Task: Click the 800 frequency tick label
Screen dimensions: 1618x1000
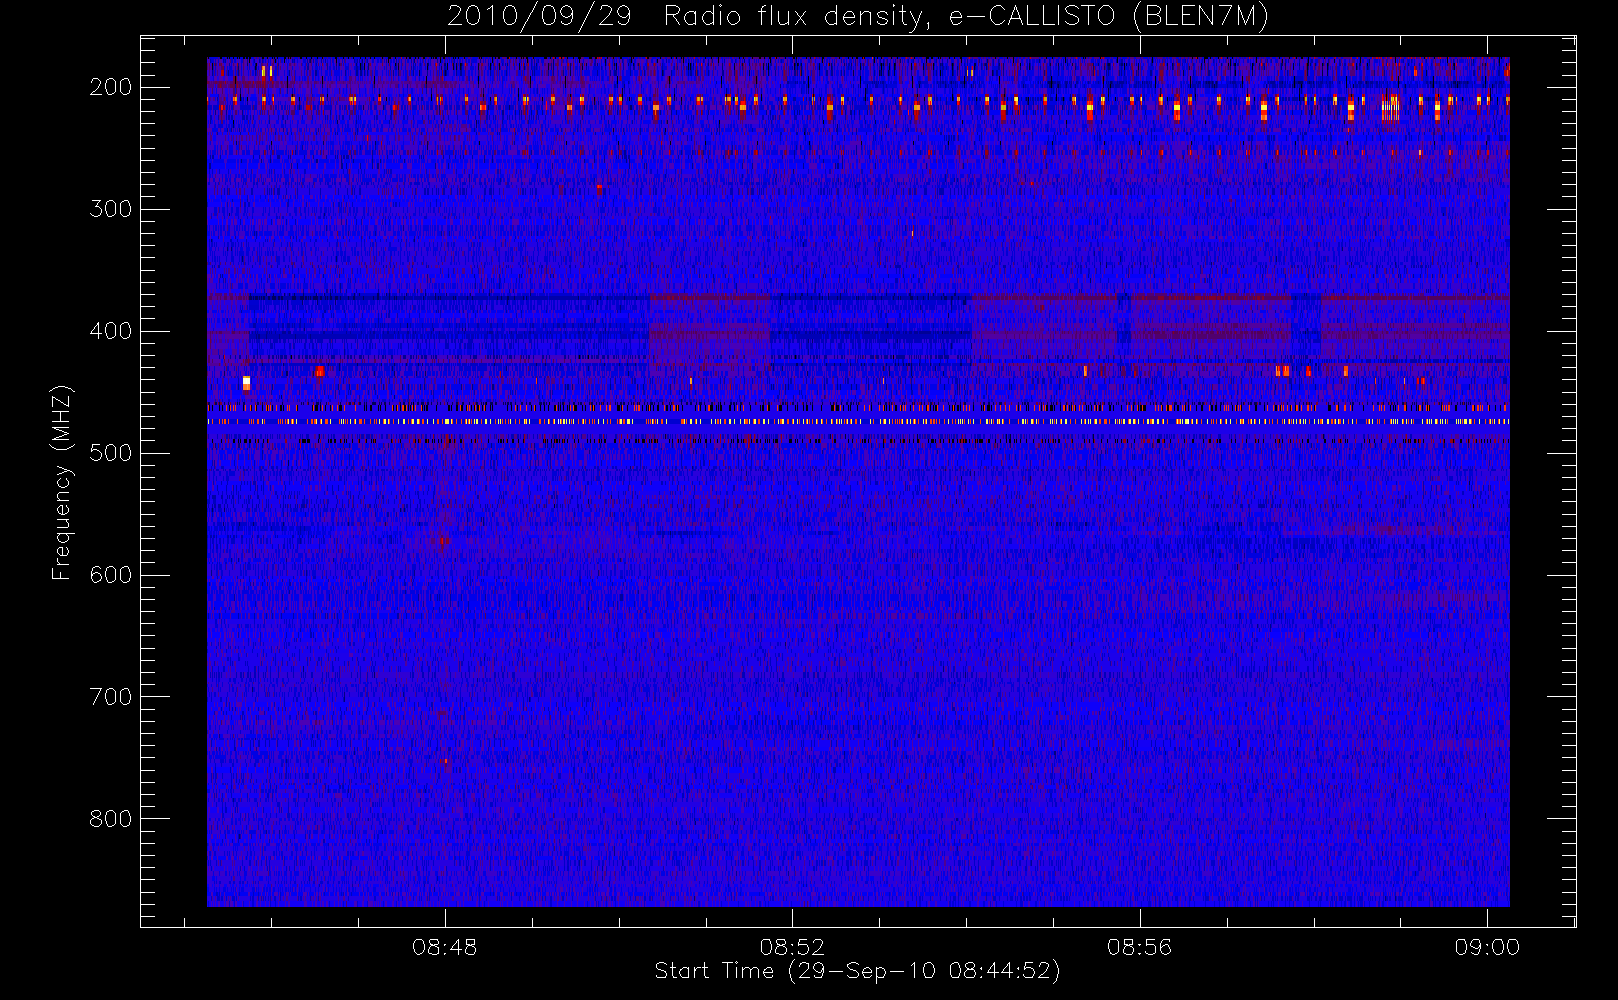Action: [111, 819]
